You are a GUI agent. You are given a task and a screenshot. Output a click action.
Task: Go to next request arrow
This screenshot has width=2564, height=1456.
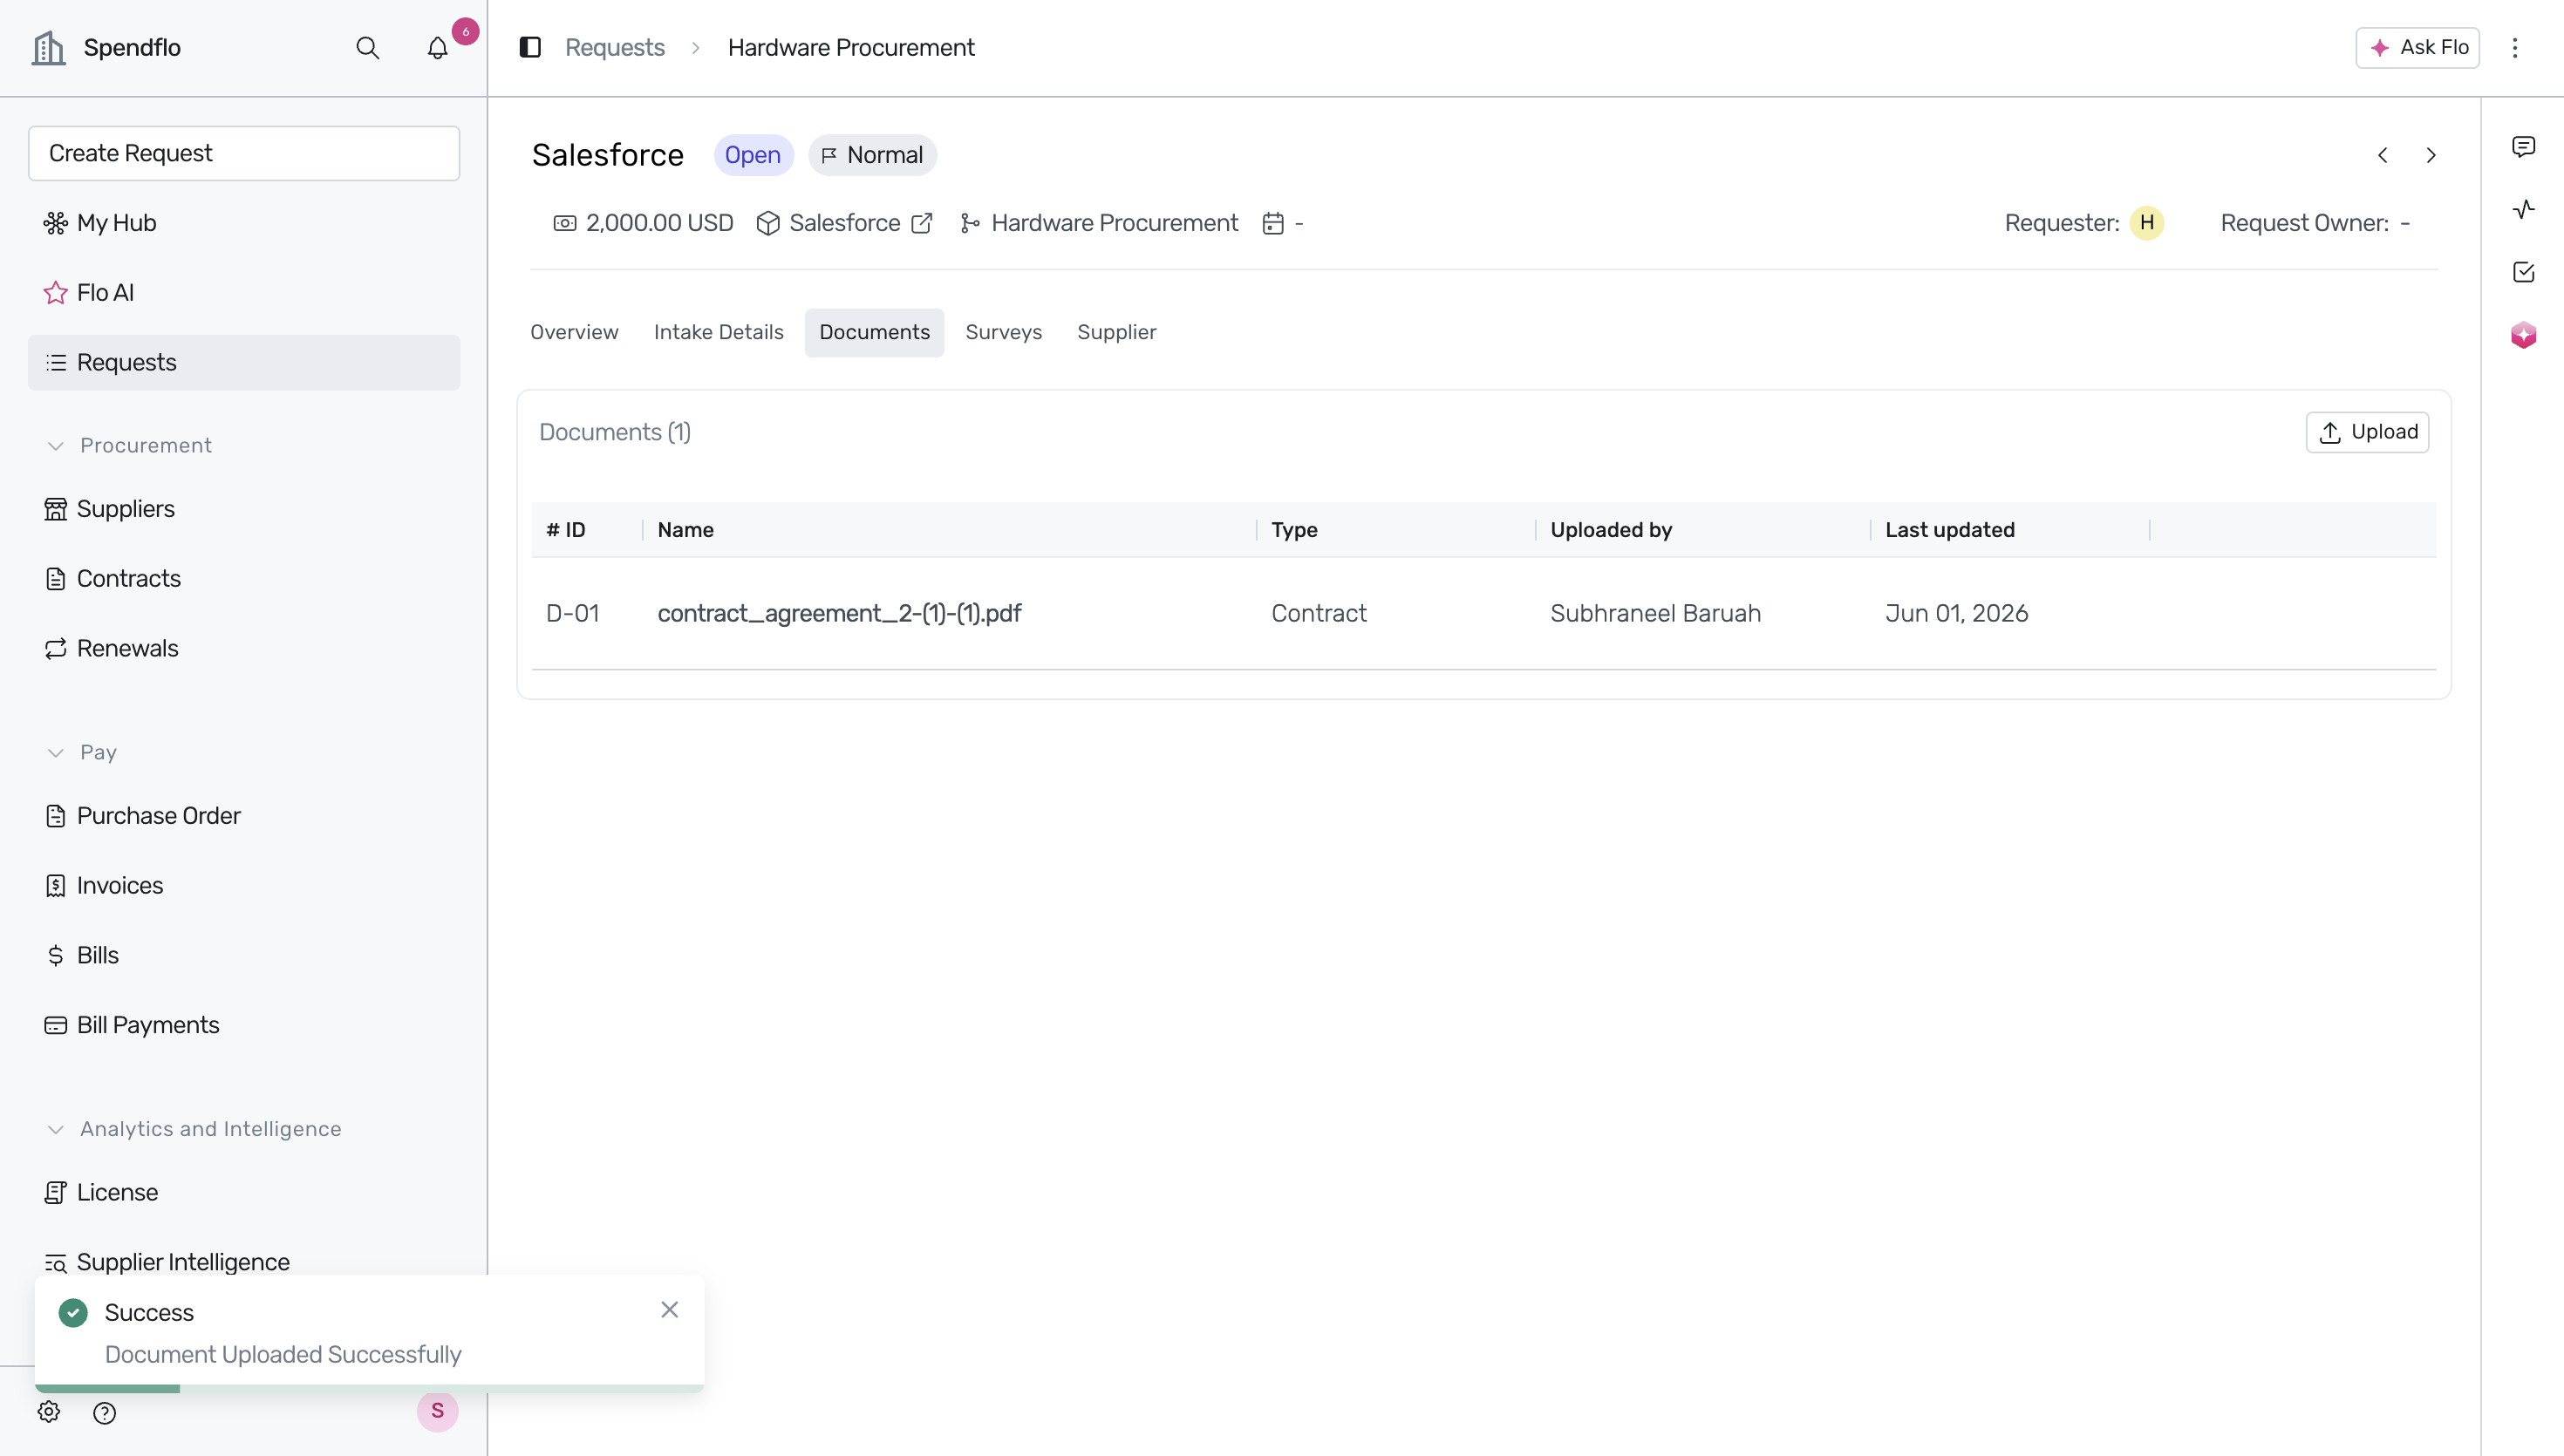point(2431,155)
